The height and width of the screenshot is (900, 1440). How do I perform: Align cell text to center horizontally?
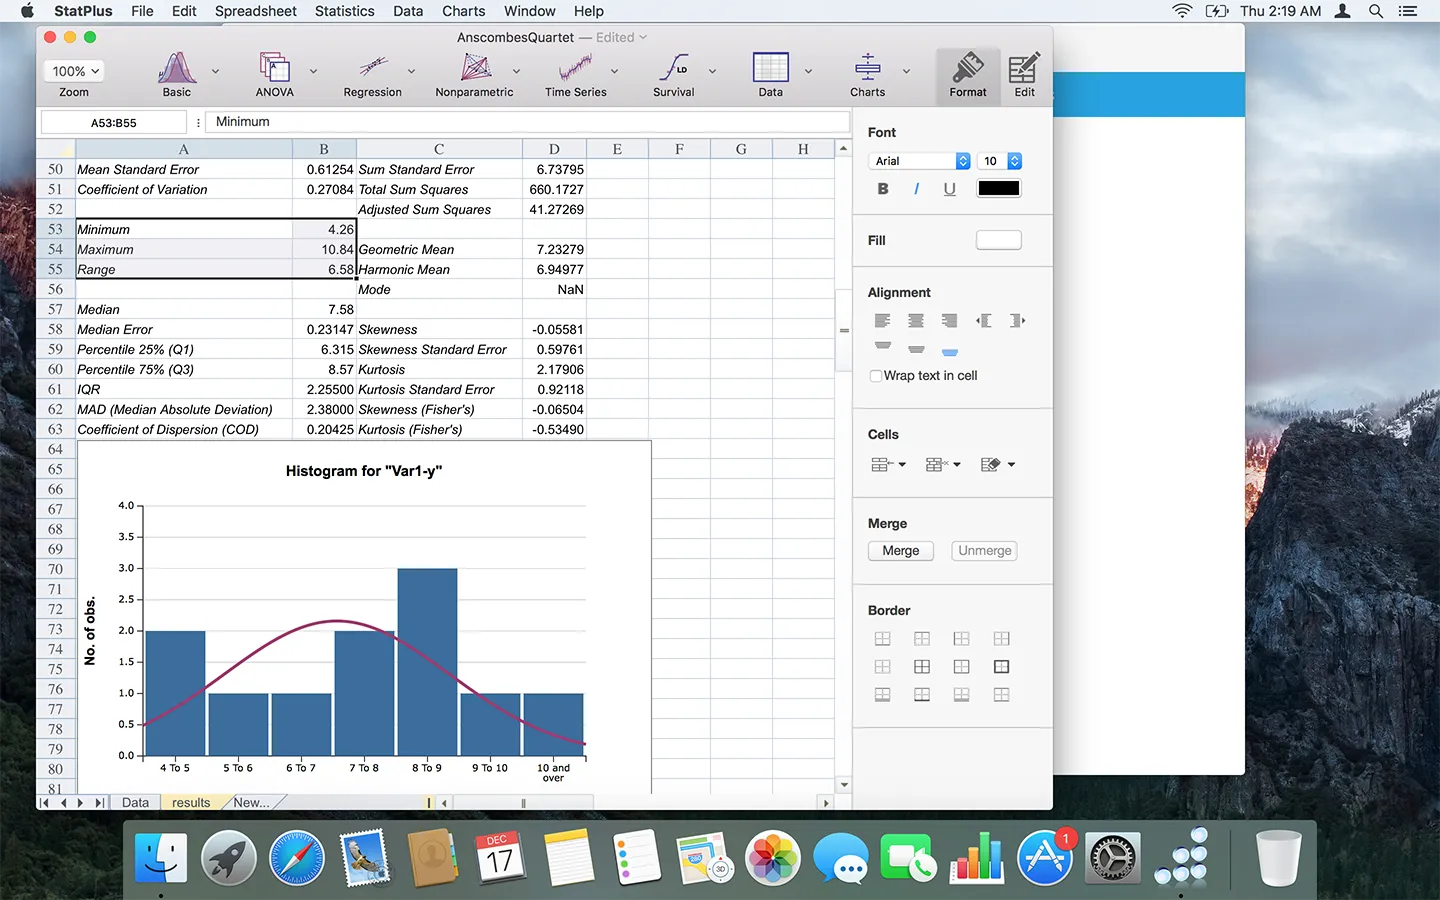[x=916, y=321]
